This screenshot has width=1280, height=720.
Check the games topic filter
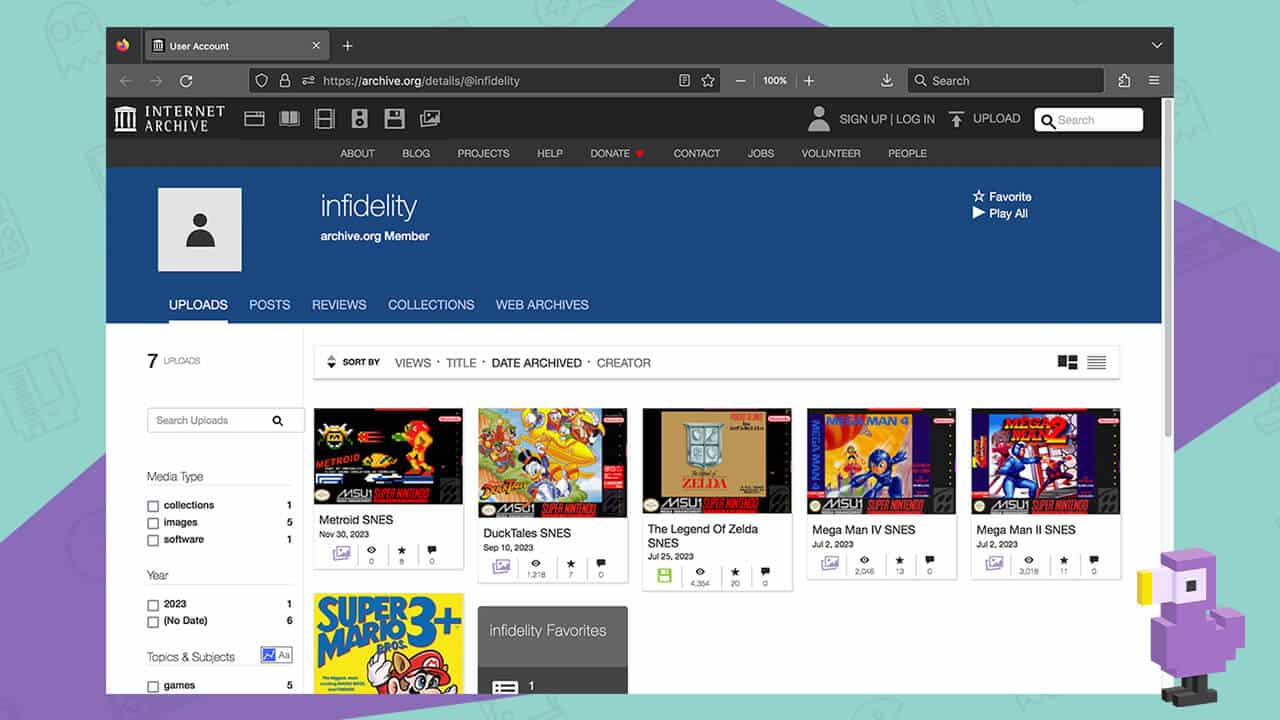tap(153, 687)
